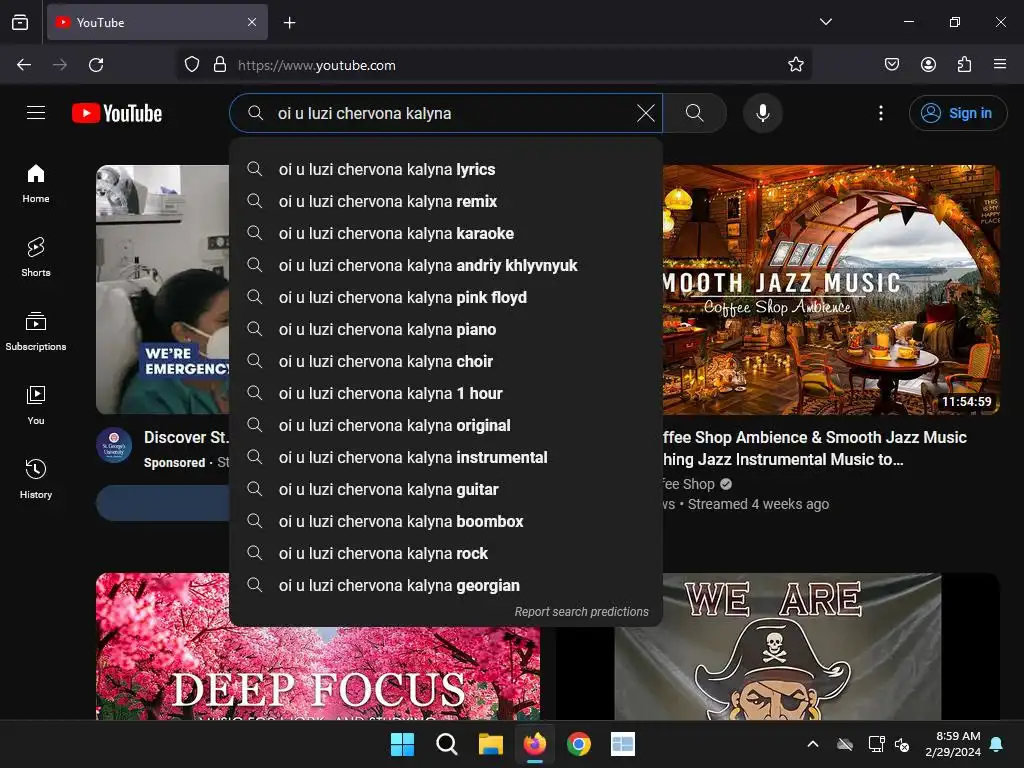Choose the 'pink floyd' suggestion
This screenshot has width=1024, height=768.
tap(446, 297)
